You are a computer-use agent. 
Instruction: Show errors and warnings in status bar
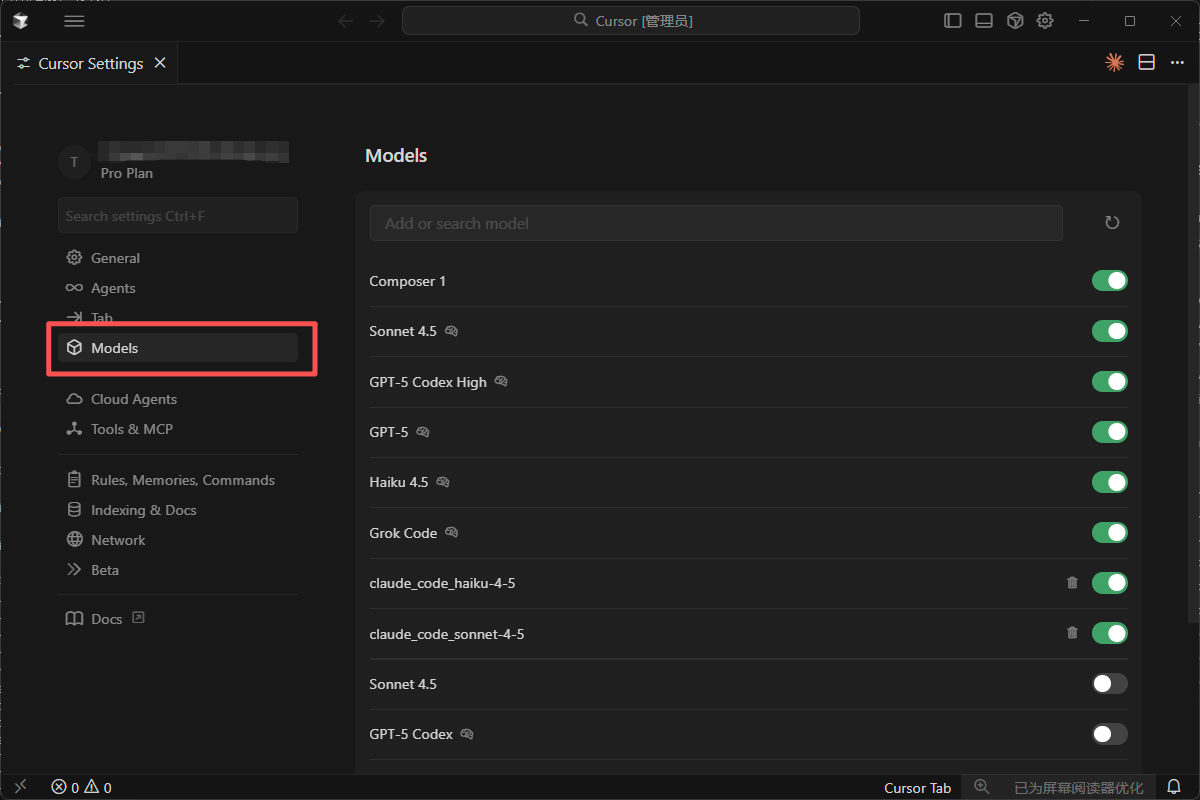pyautogui.click(x=82, y=787)
